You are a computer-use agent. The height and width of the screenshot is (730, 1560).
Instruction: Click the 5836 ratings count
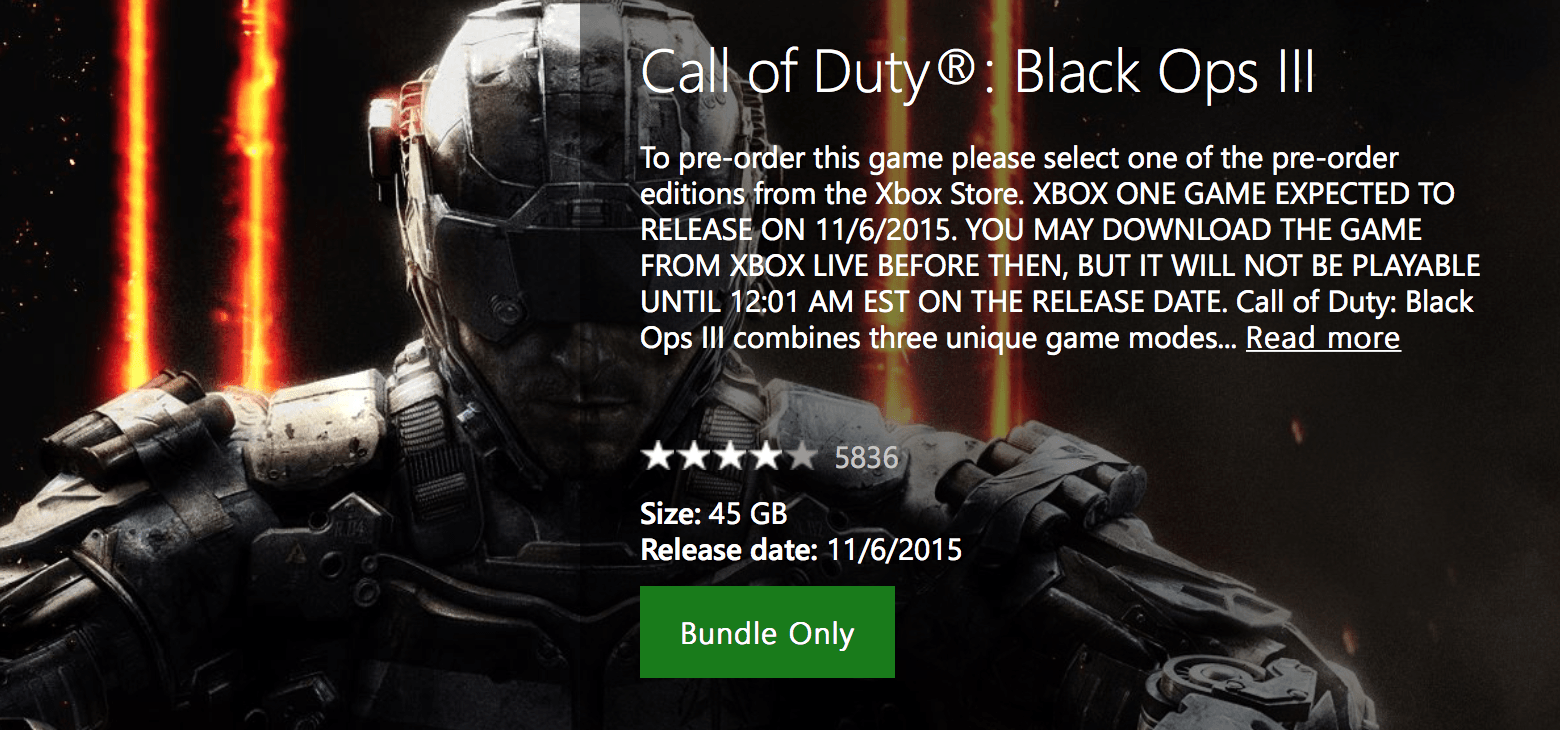click(x=866, y=458)
